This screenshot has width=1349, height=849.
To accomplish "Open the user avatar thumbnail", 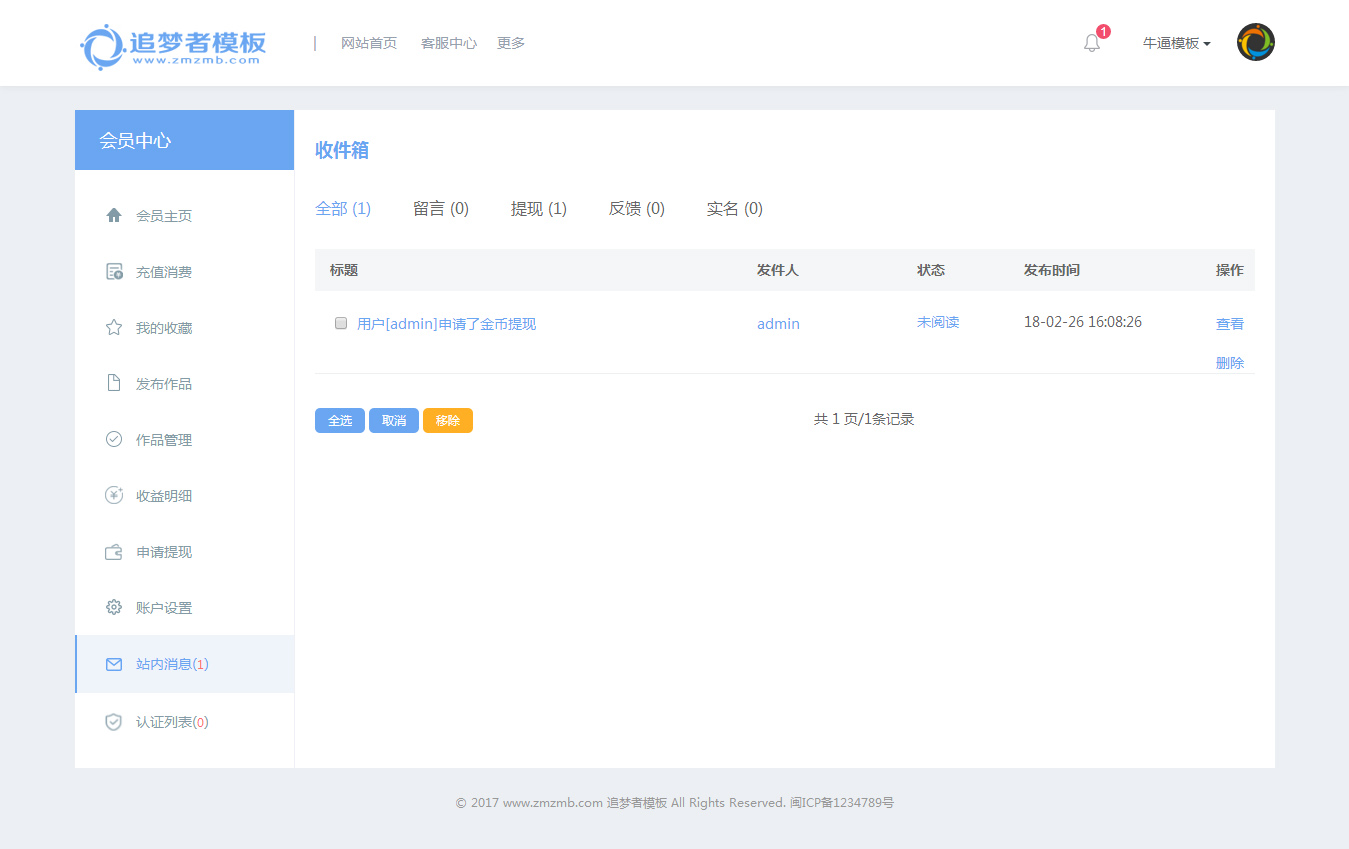I will click(1255, 43).
